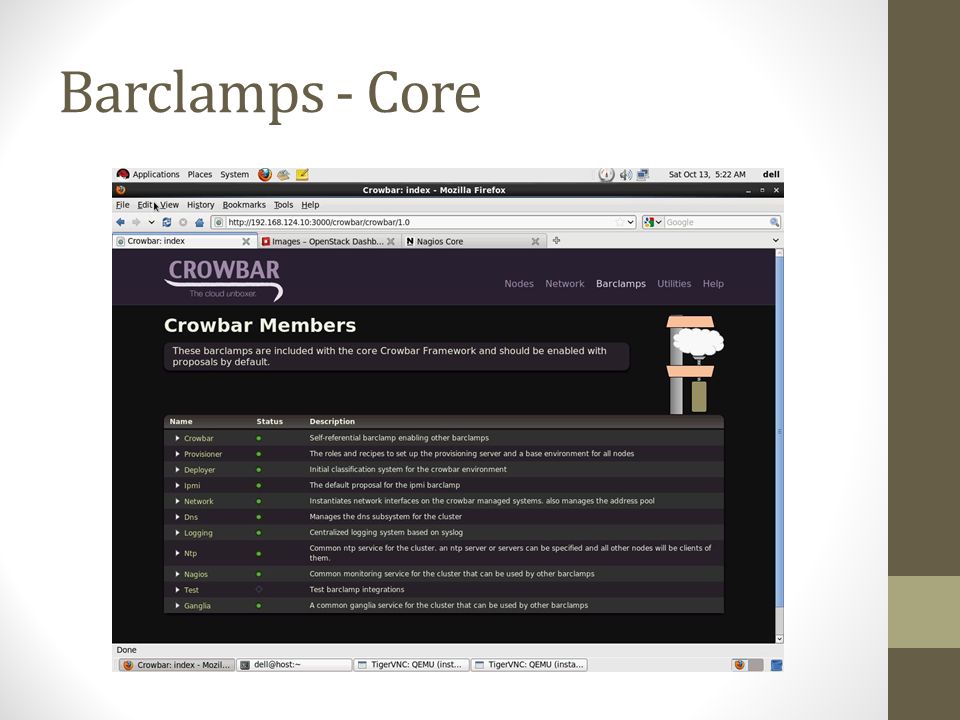The height and width of the screenshot is (720, 960).
Task: Click the clock Sat Oct 13, 5:22 AM
Action: pyautogui.click(x=707, y=174)
